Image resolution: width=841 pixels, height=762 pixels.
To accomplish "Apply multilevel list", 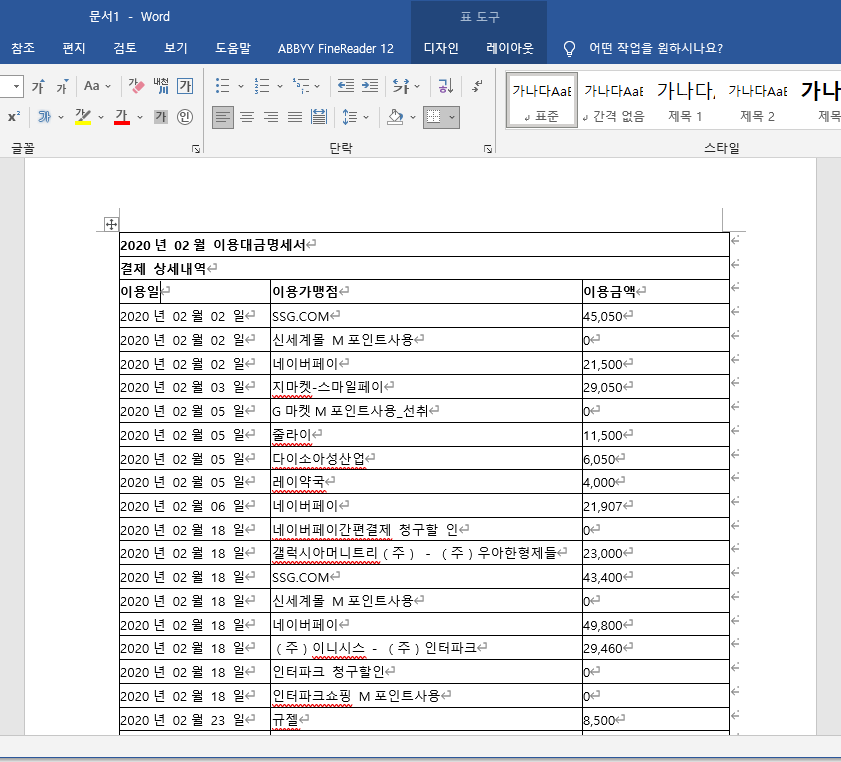I will (x=301, y=86).
